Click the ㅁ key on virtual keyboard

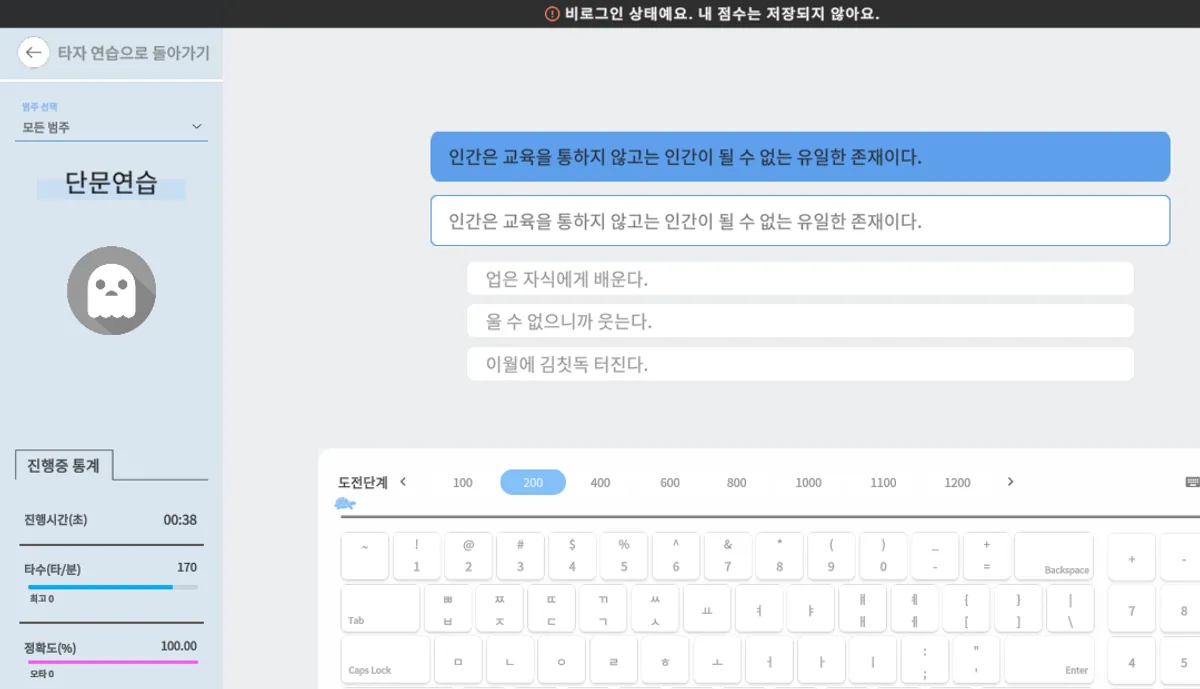[458, 660]
